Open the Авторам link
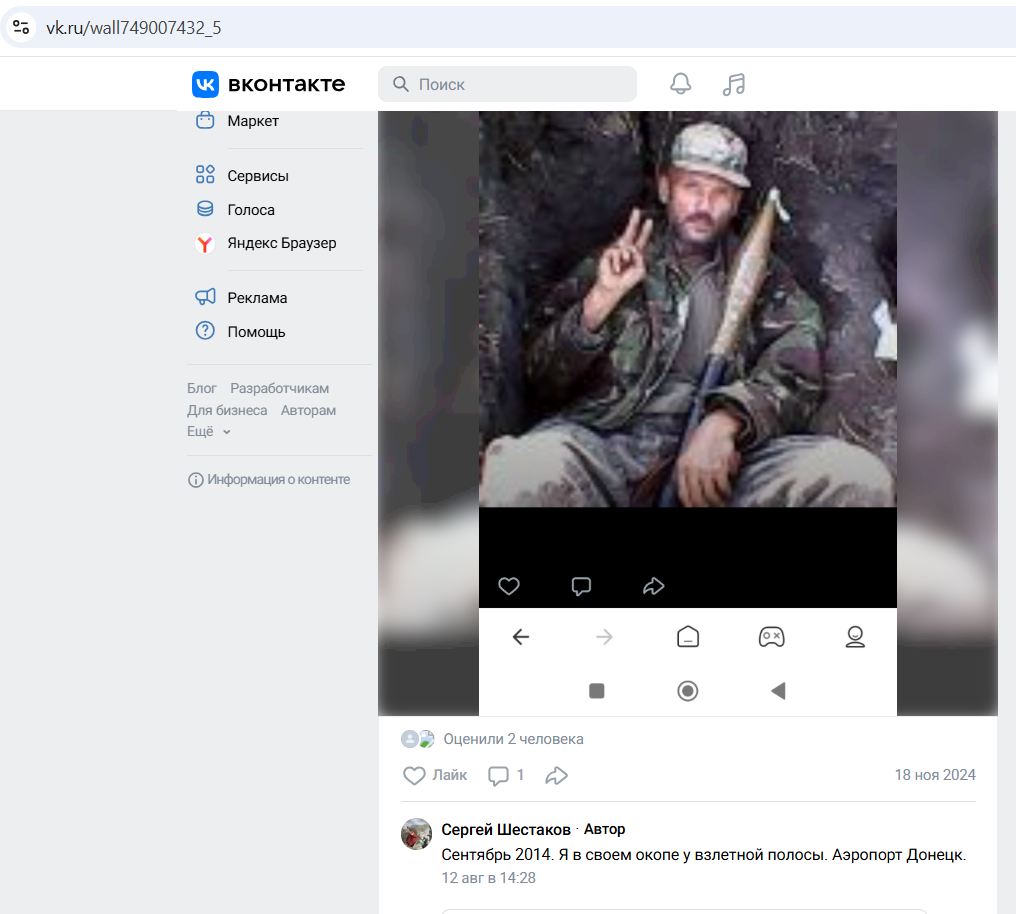 coord(308,410)
